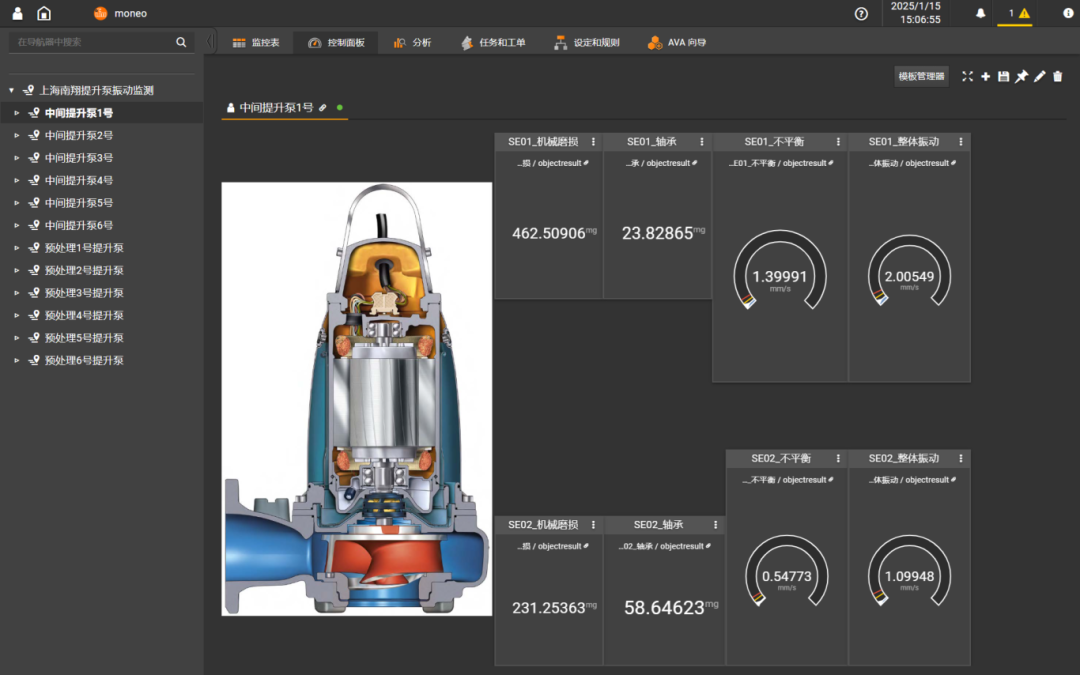This screenshot has height=675, width=1080.
Task: Open the help question mark icon
Action: (861, 13)
